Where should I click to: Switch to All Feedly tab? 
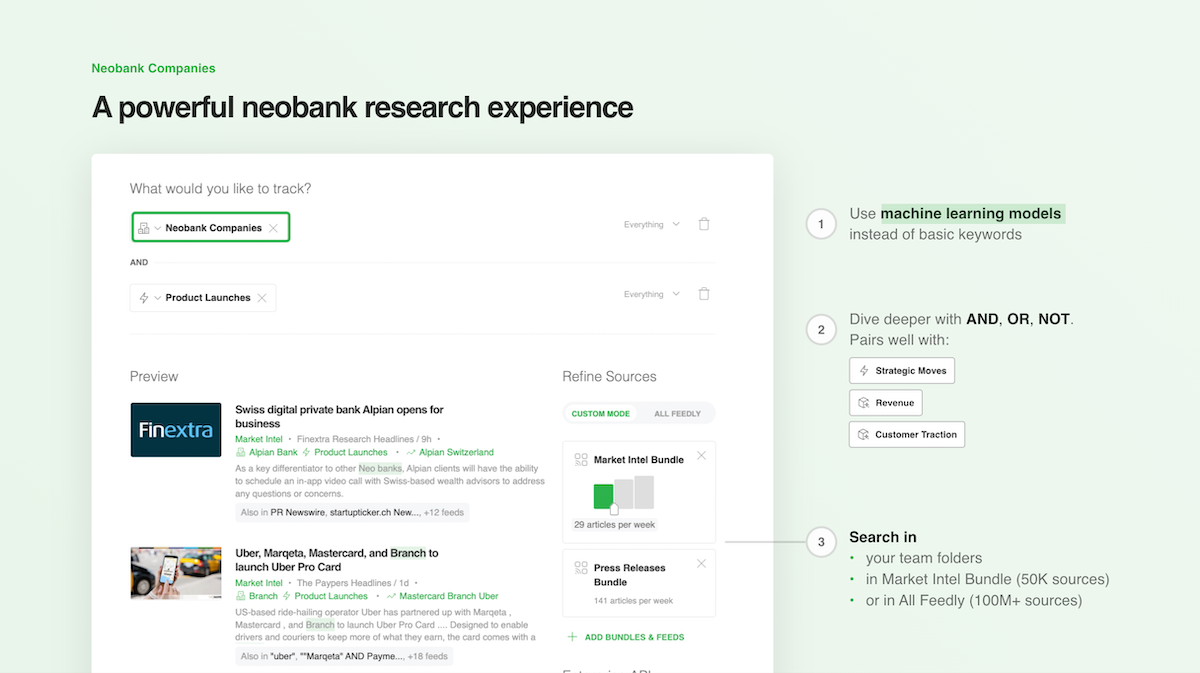click(677, 414)
